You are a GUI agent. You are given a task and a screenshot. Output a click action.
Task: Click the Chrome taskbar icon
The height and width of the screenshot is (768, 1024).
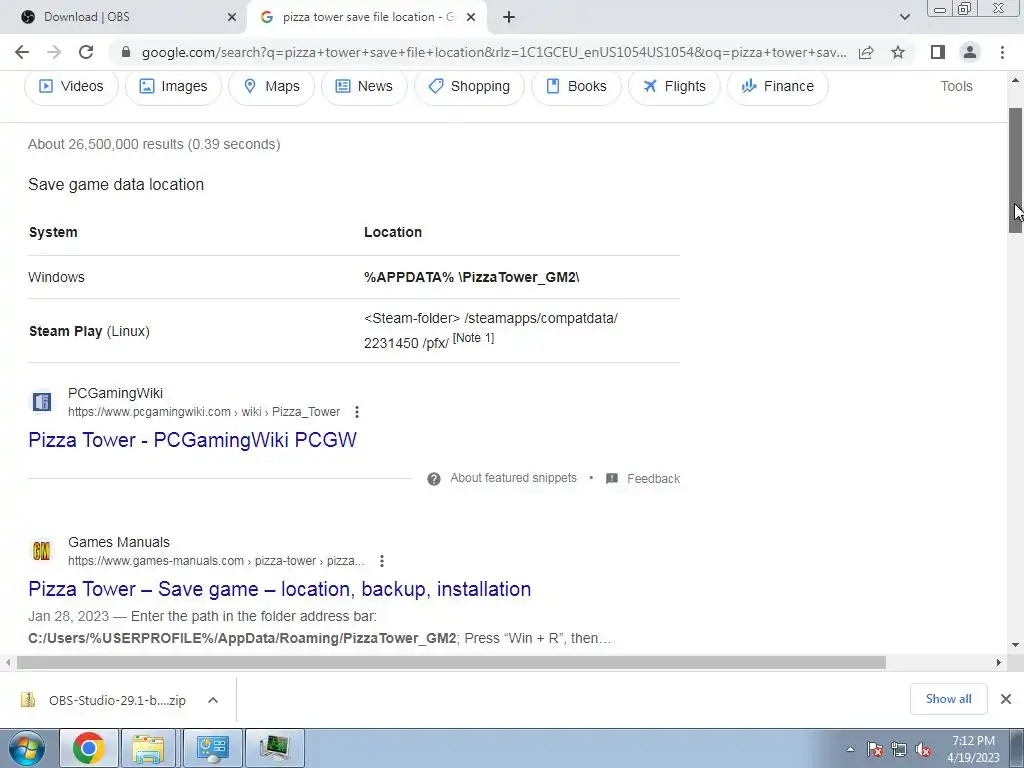(x=88, y=748)
